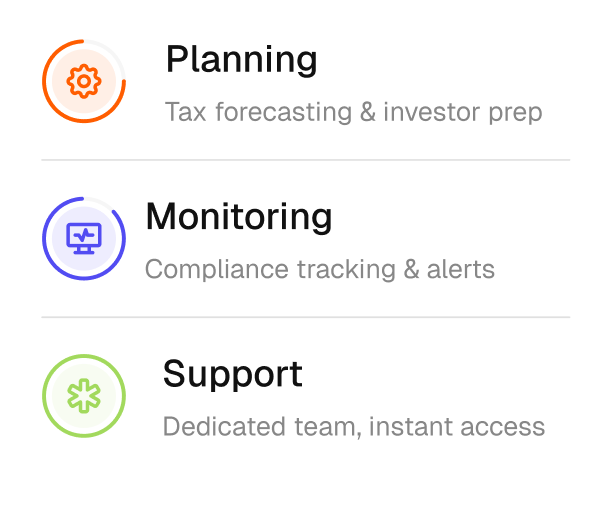
Task: Click divider line below Planning section
Action: tap(306, 160)
